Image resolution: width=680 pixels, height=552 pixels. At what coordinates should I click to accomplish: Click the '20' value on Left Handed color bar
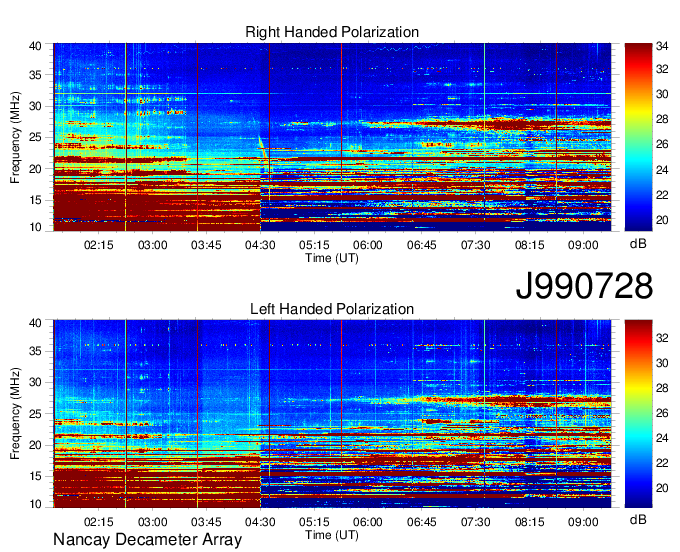[x=662, y=488]
